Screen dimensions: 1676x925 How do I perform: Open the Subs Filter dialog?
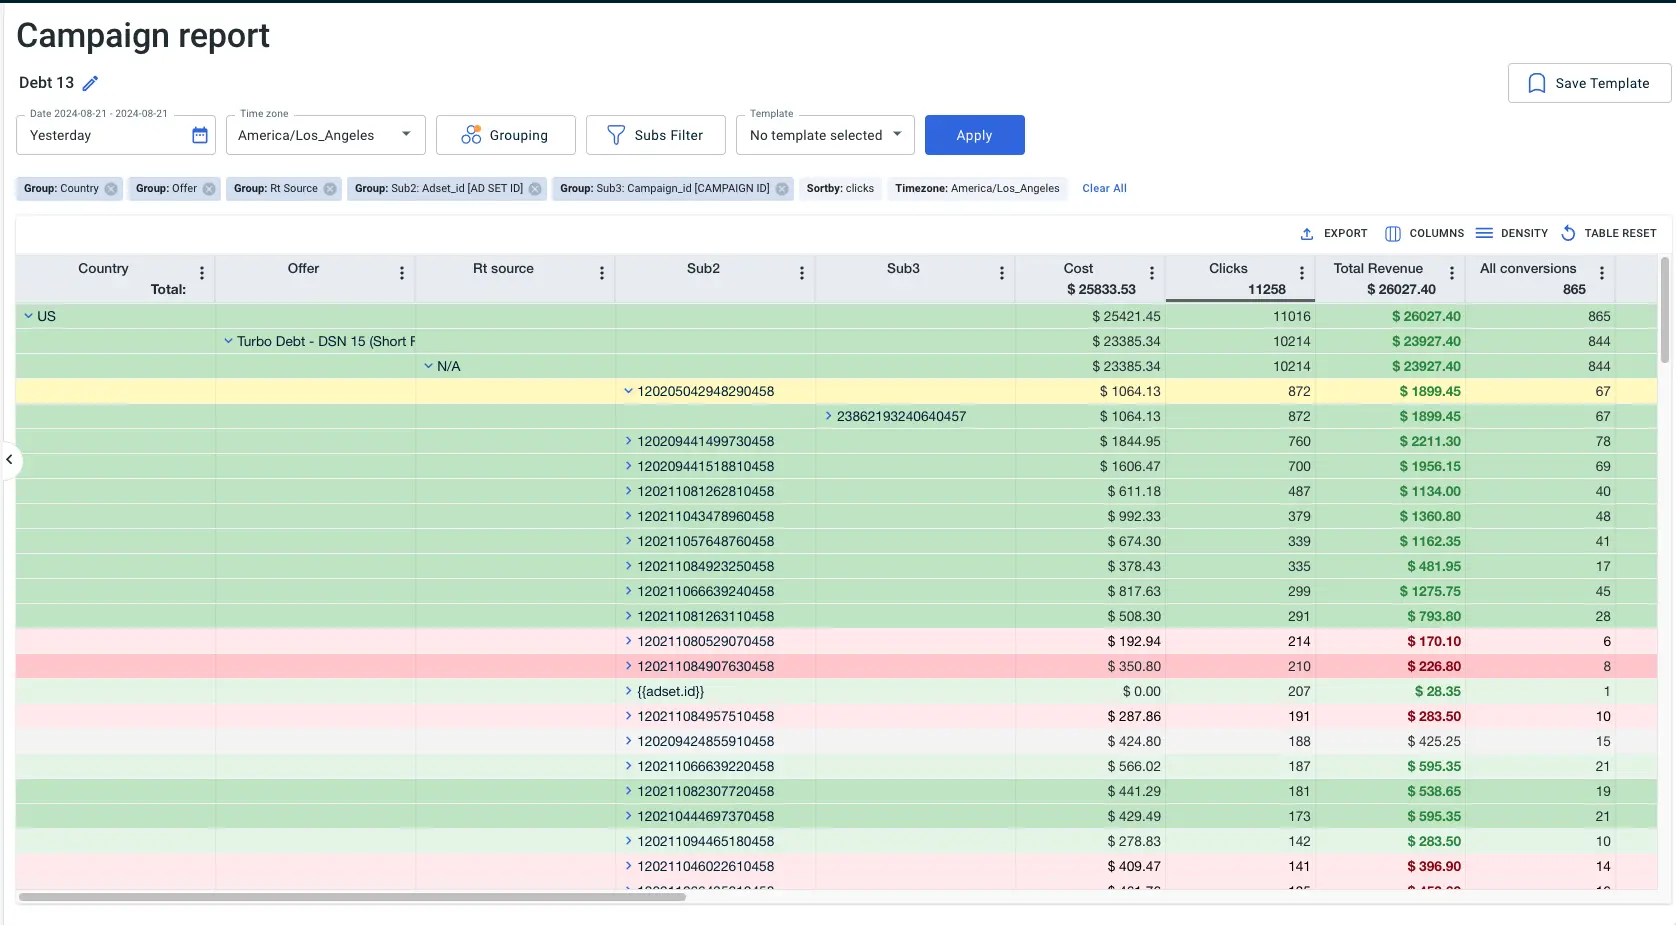click(x=655, y=135)
